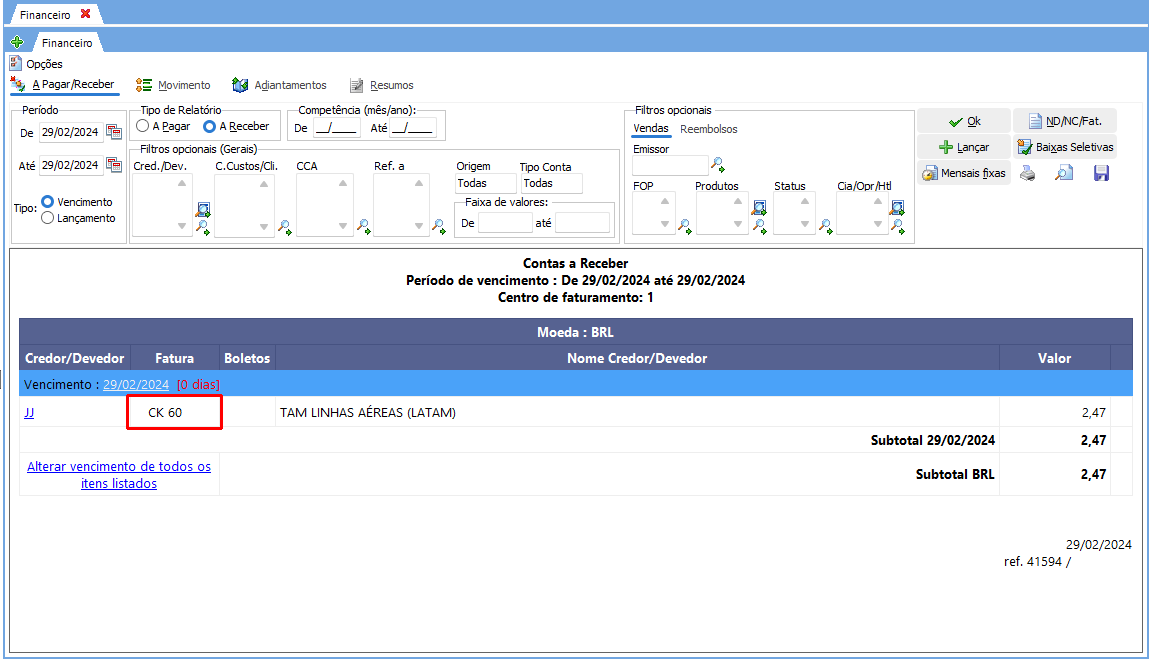Image resolution: width=1151 pixels, height=664 pixels.
Task: Click the C.Custos/Cli. list down arrow
Action: pos(264,227)
